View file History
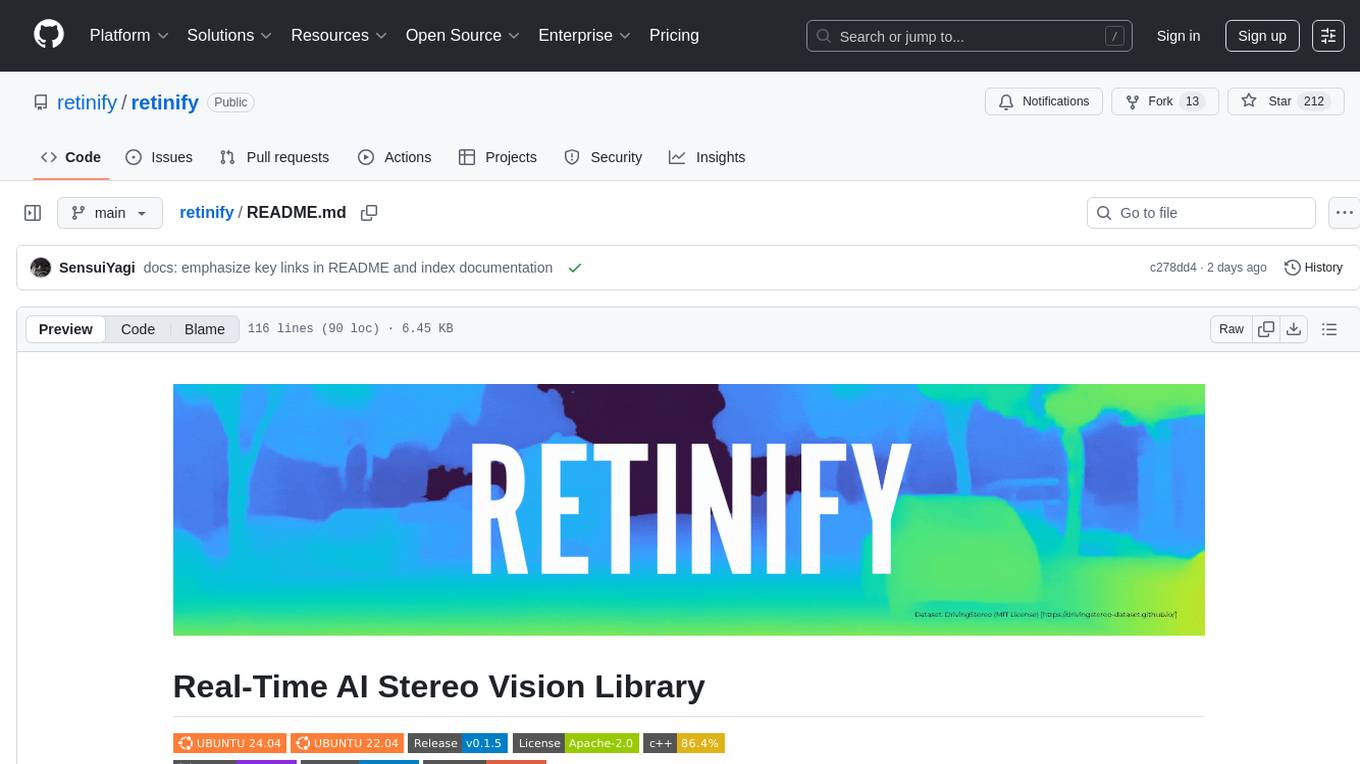Image resolution: width=1360 pixels, height=764 pixels. coord(1313,268)
